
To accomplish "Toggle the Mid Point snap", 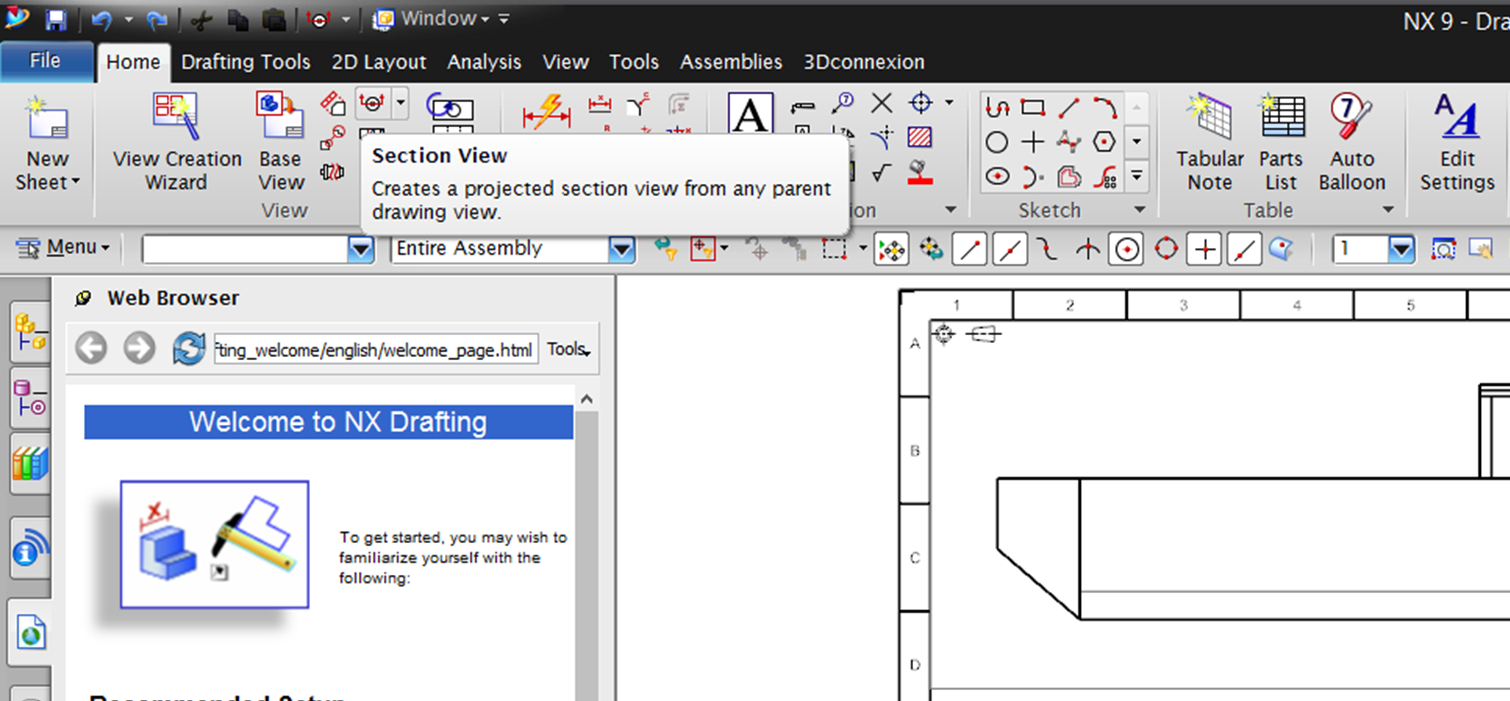I will [x=1009, y=249].
